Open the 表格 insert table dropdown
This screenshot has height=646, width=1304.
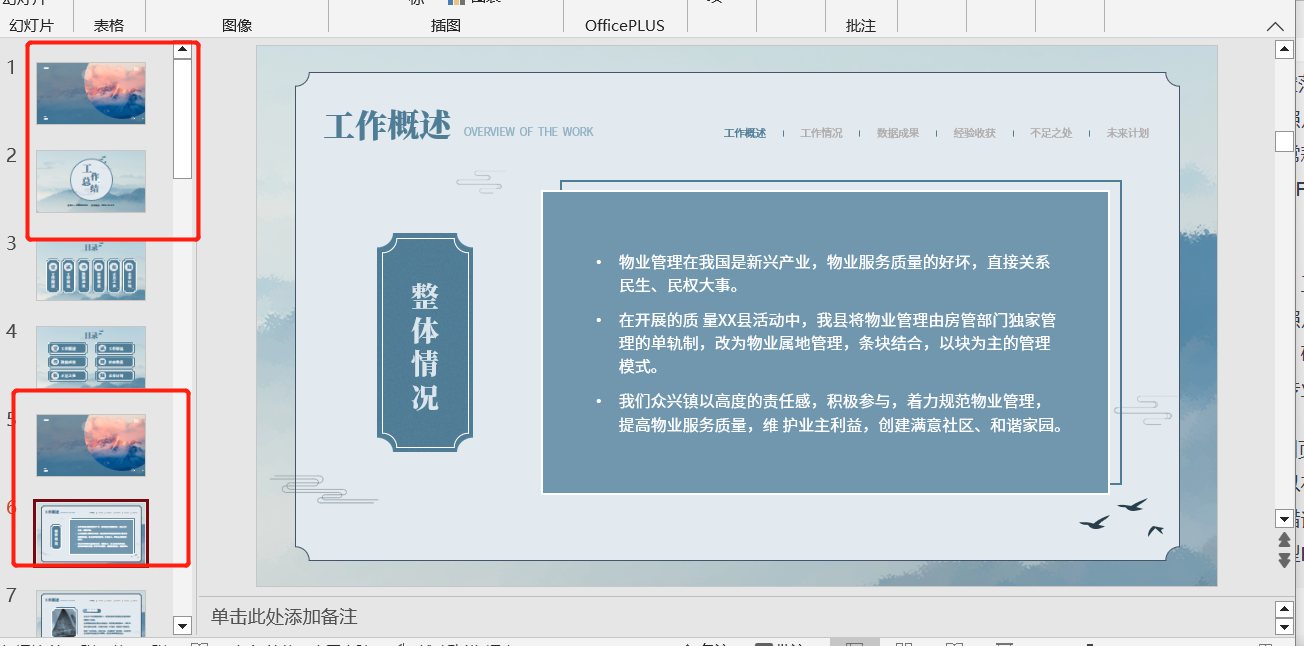point(109,25)
